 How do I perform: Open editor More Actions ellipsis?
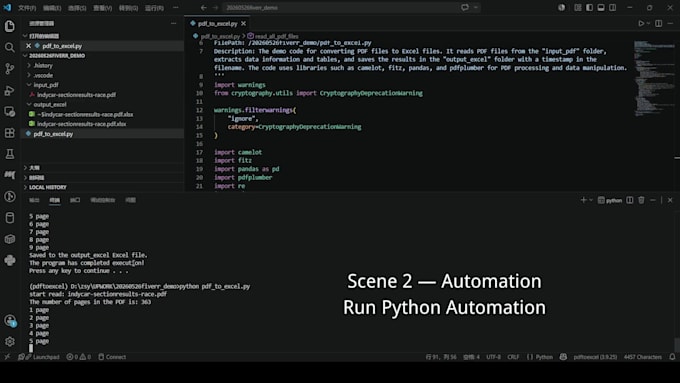pos(670,23)
